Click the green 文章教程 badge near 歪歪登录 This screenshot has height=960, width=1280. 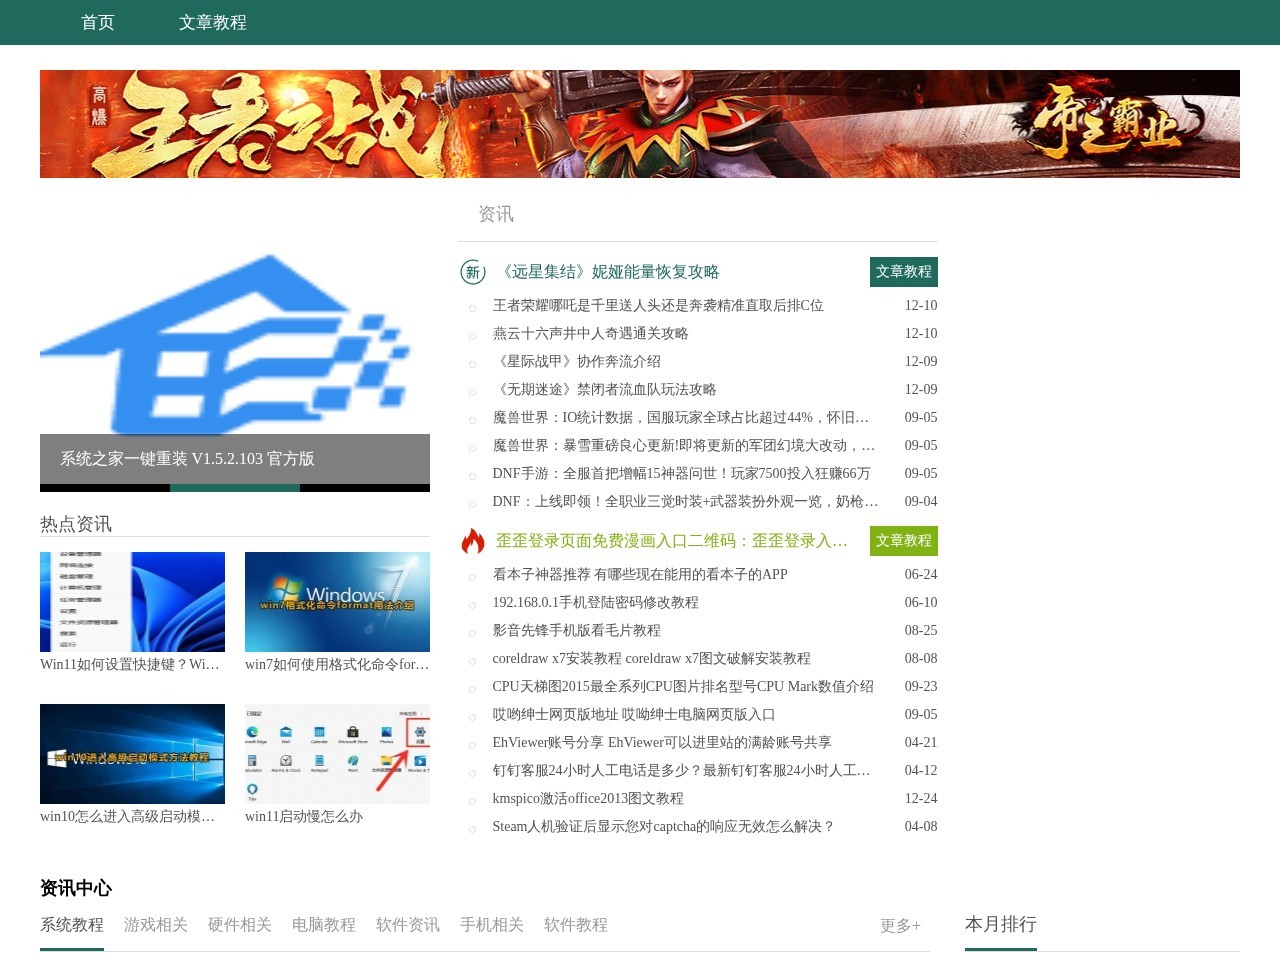(903, 541)
